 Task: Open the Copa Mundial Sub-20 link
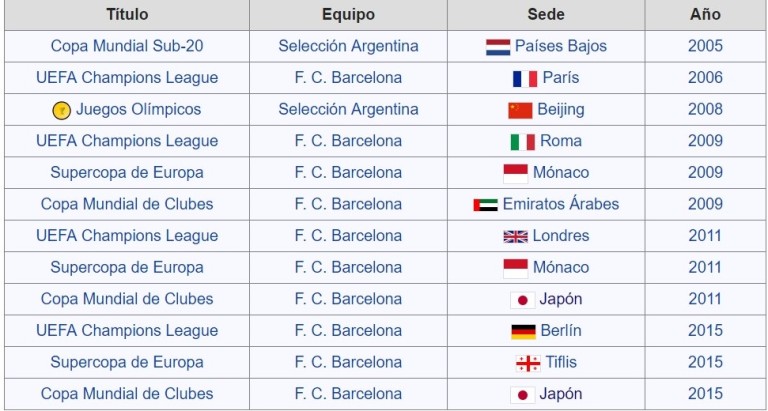click(127, 46)
